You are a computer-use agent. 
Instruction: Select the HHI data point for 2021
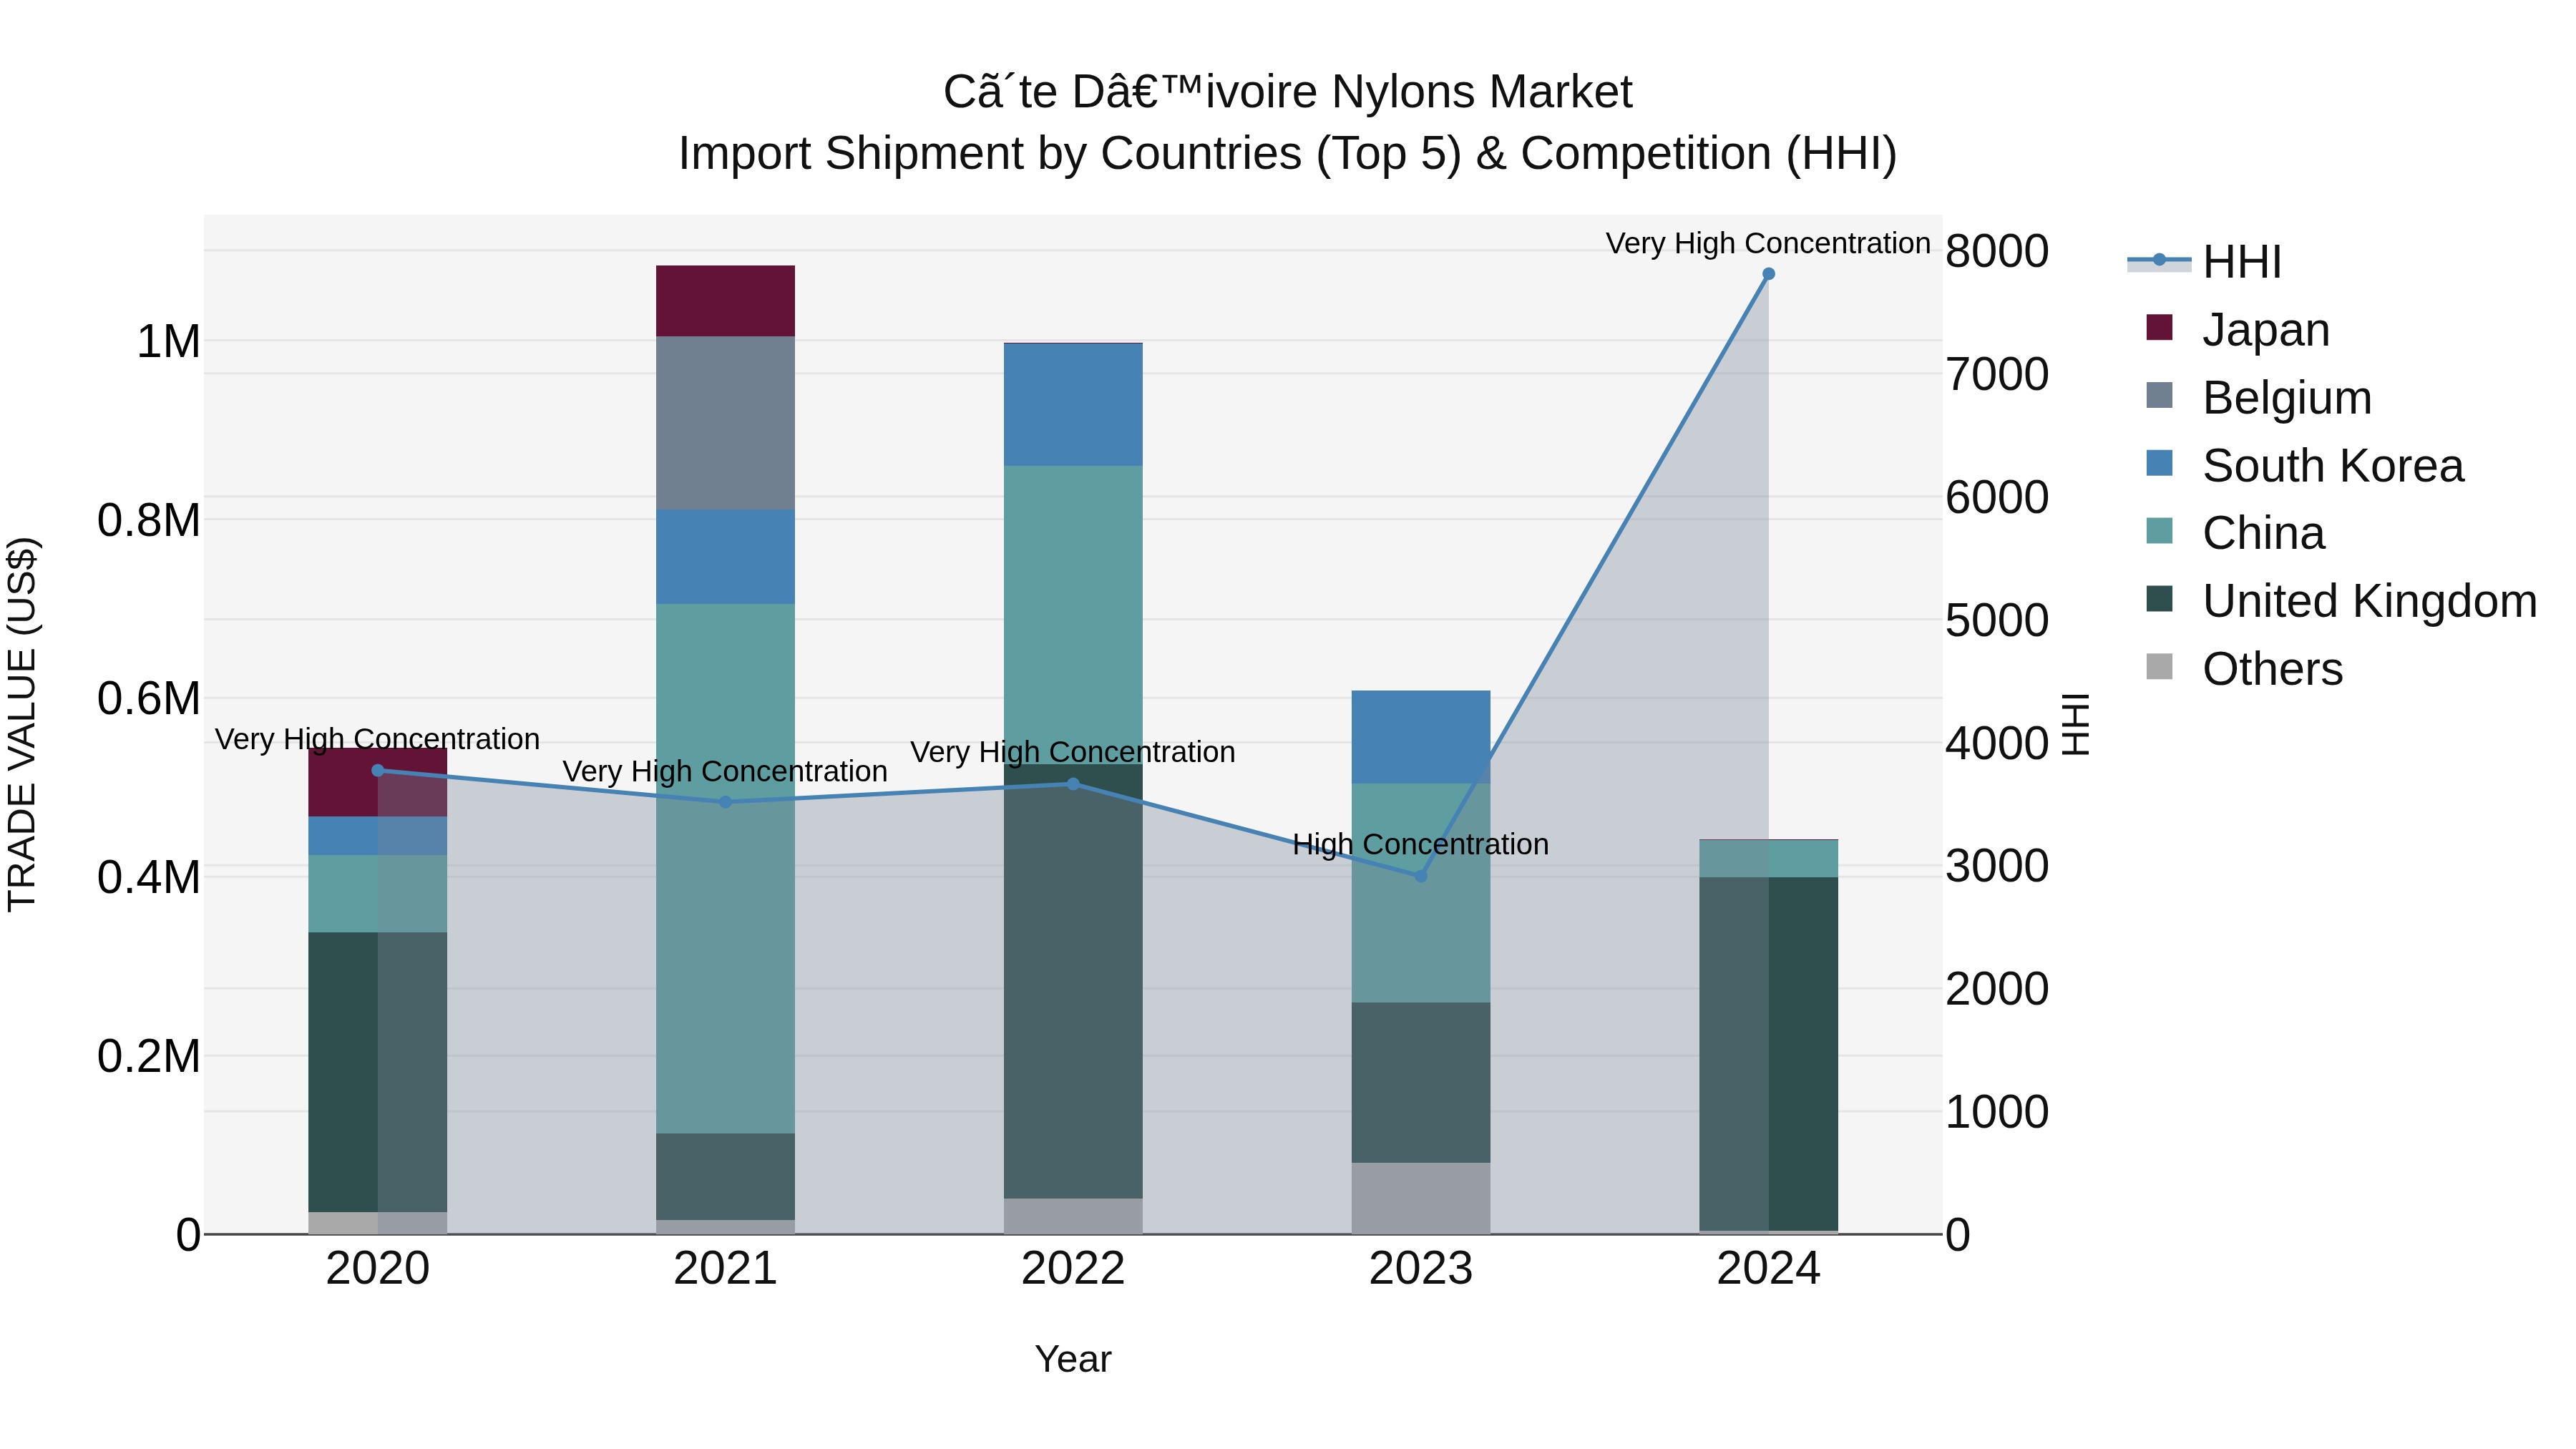coord(726,802)
